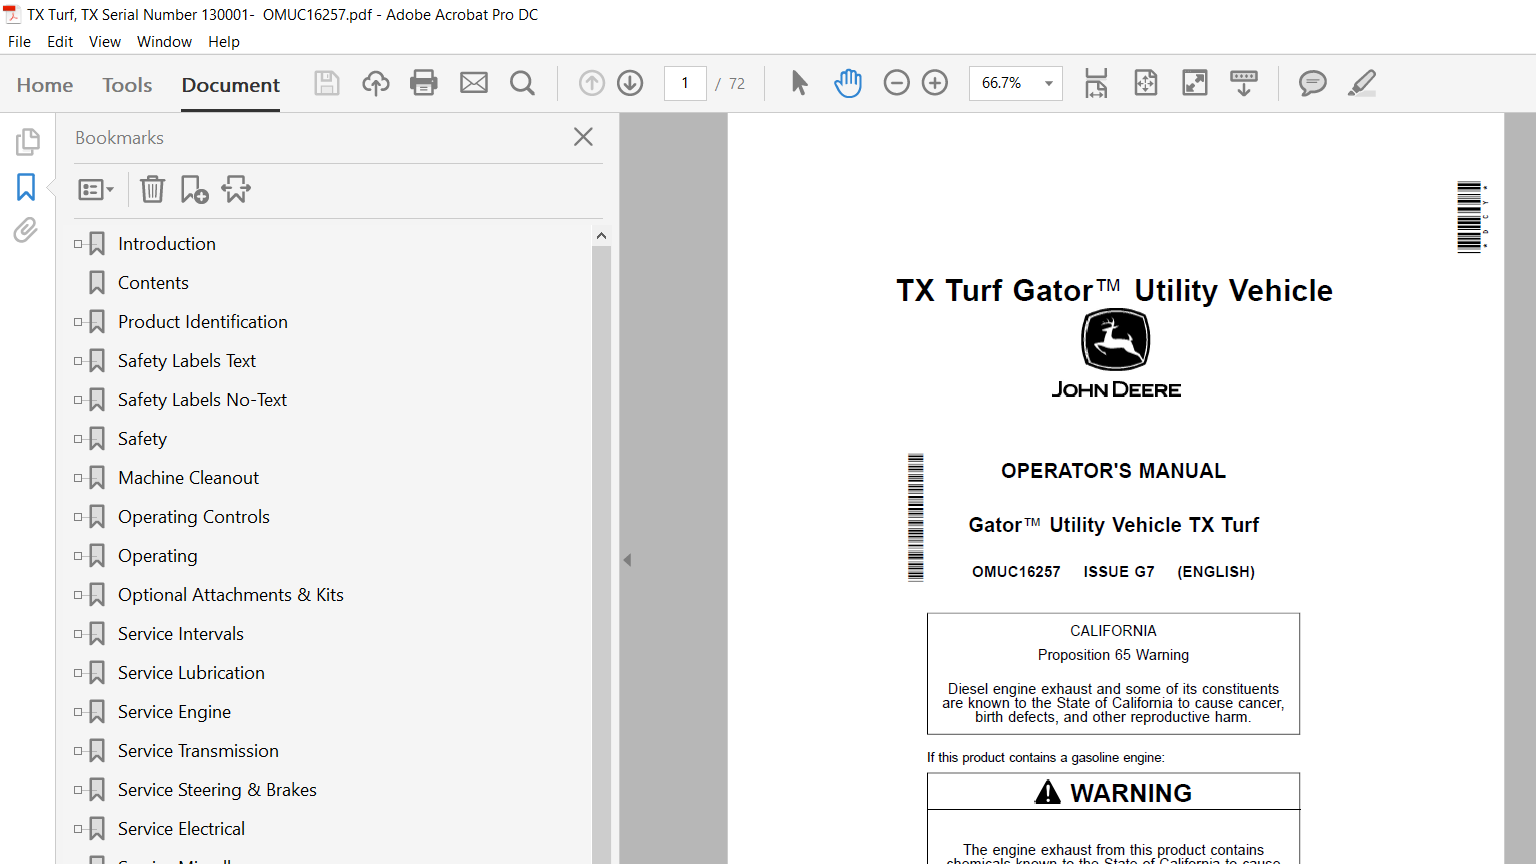Zoom in with plus icon

935,83
